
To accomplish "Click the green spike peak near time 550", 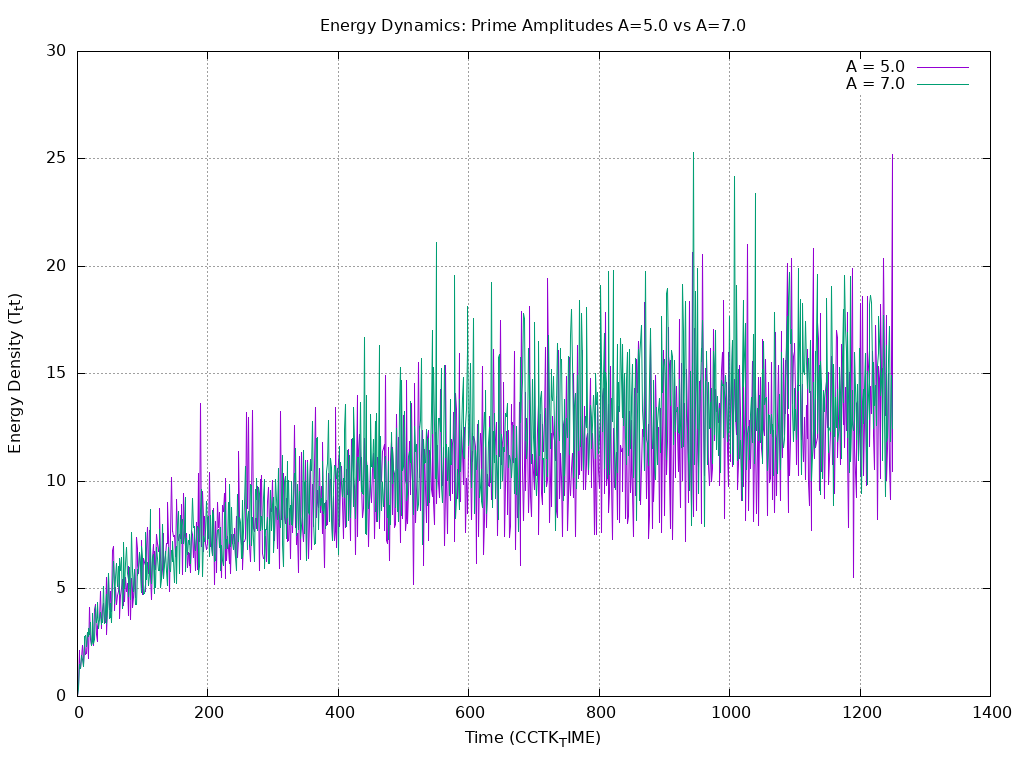I will (x=436, y=243).
